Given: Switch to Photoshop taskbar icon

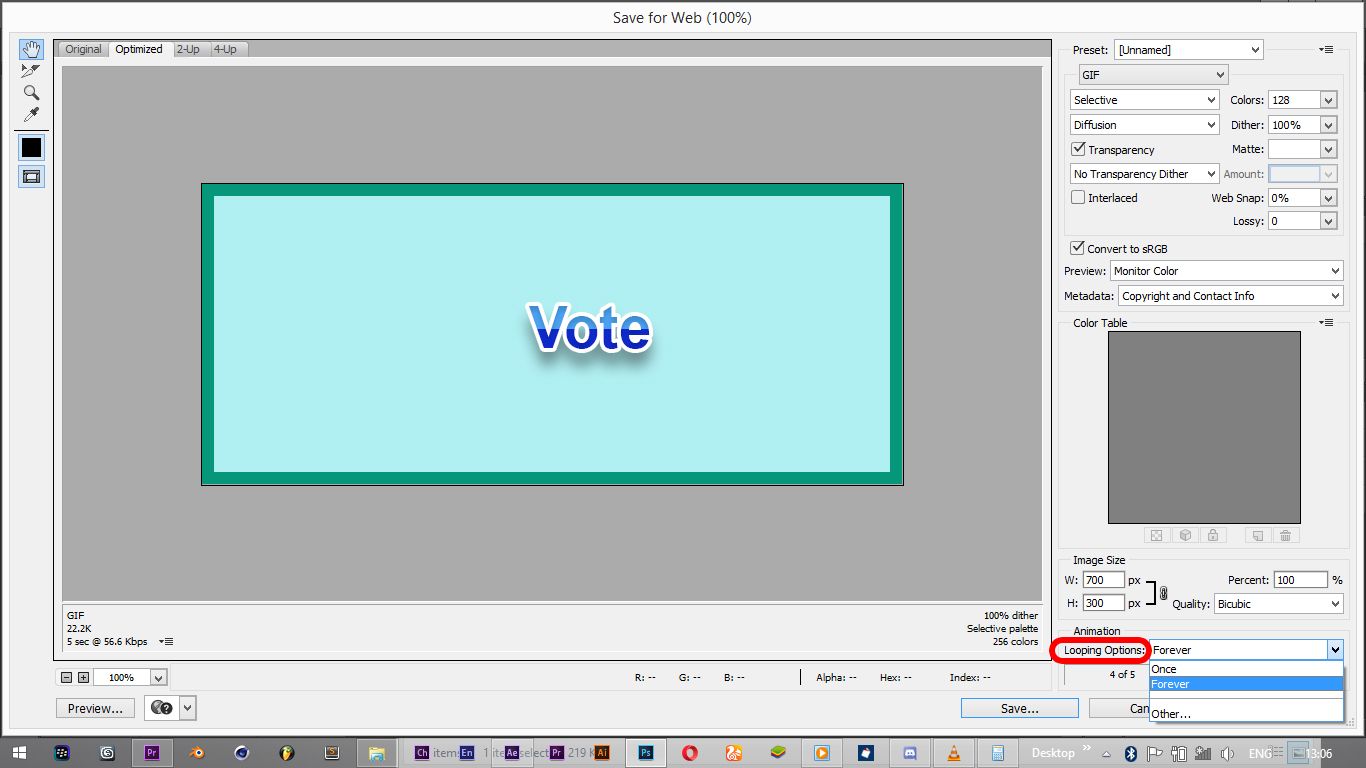Looking at the screenshot, I should pyautogui.click(x=646, y=753).
